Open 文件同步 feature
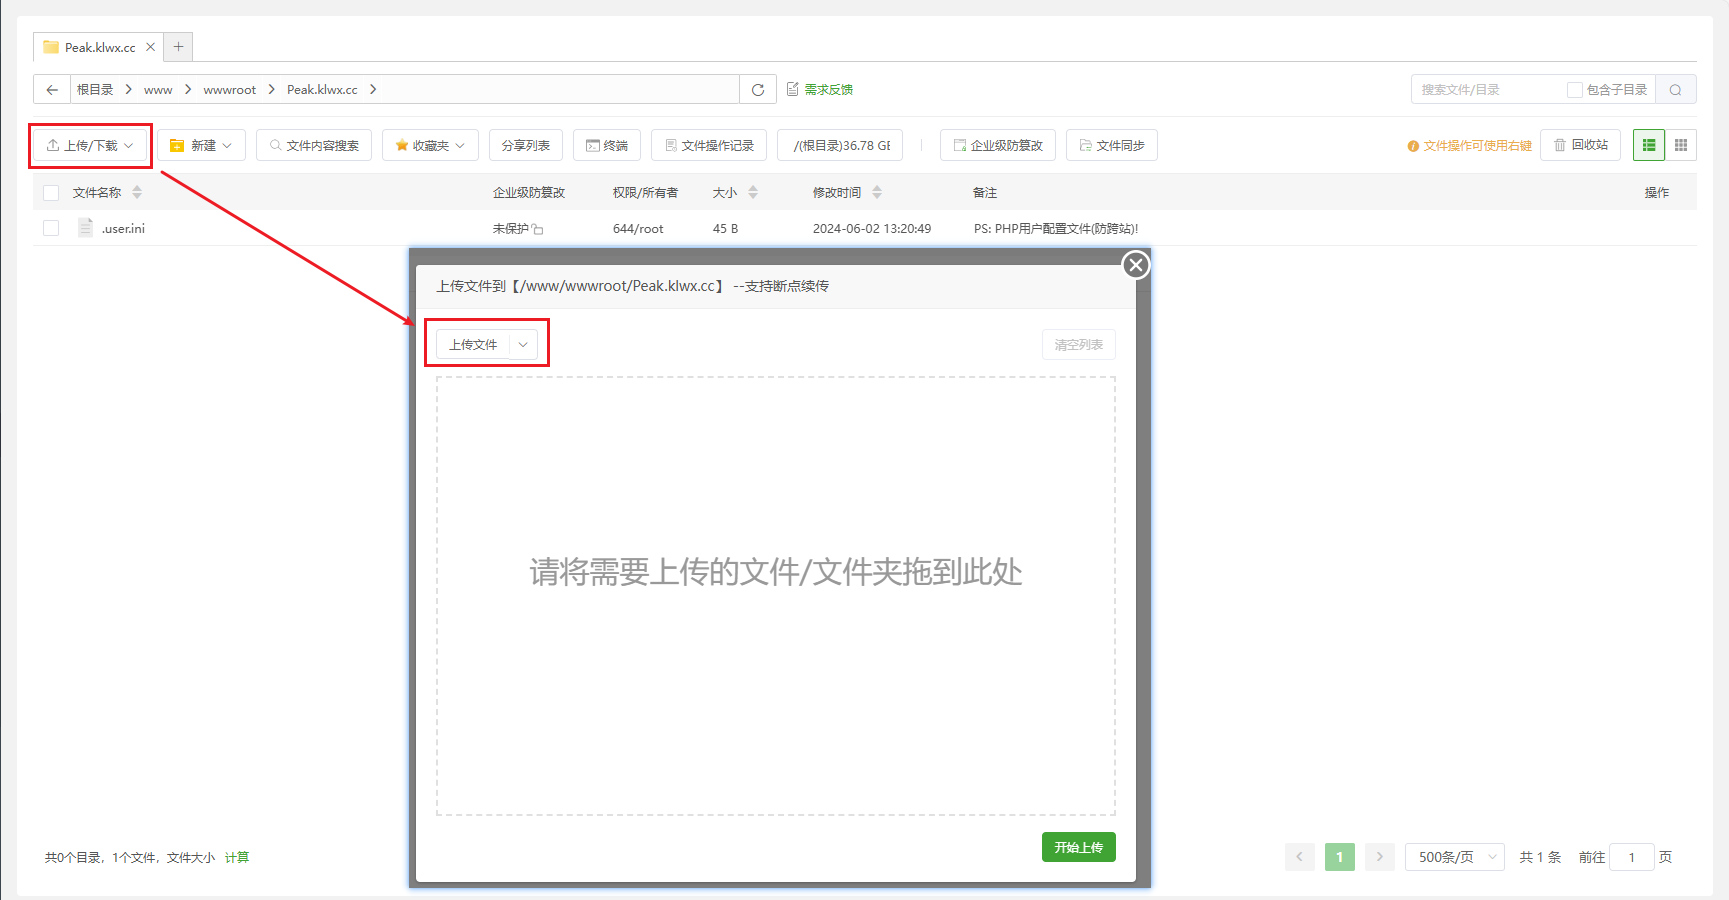The image size is (1729, 900). coord(1112,145)
